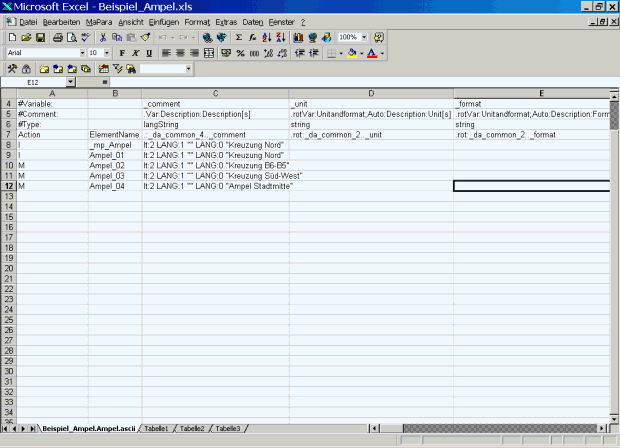
Task: Launch the Chart Wizard icon
Action: (298, 38)
